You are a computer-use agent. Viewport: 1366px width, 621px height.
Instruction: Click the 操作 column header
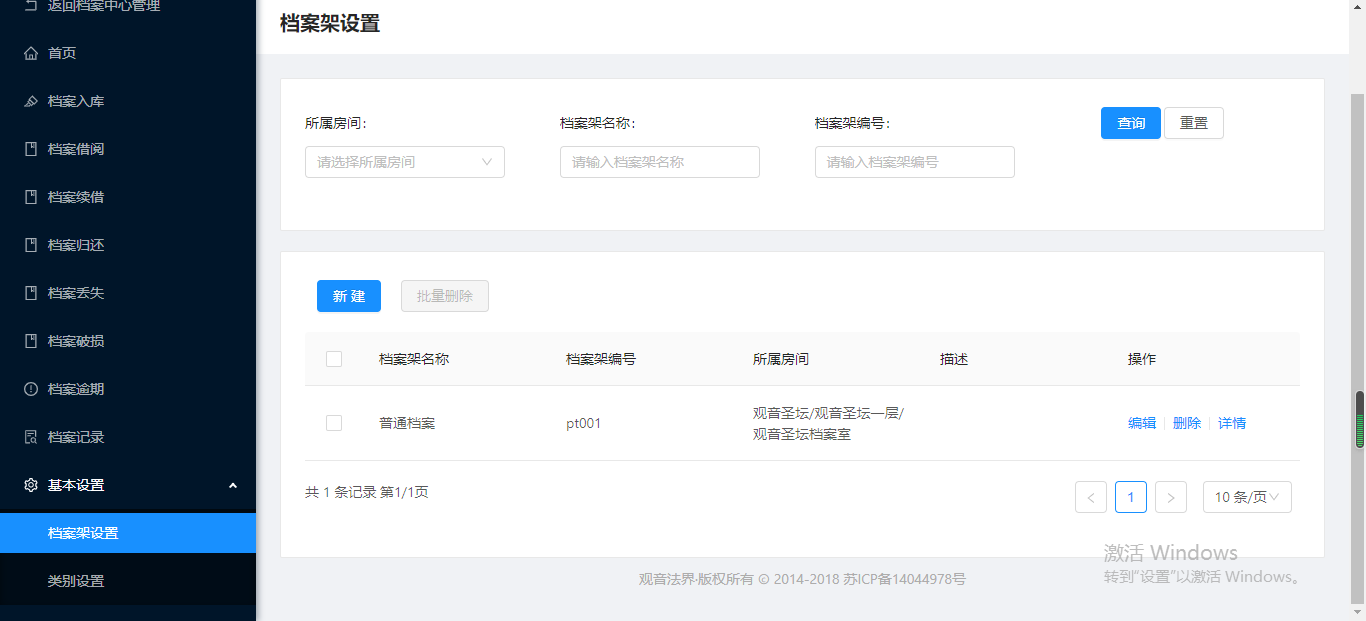point(1142,359)
